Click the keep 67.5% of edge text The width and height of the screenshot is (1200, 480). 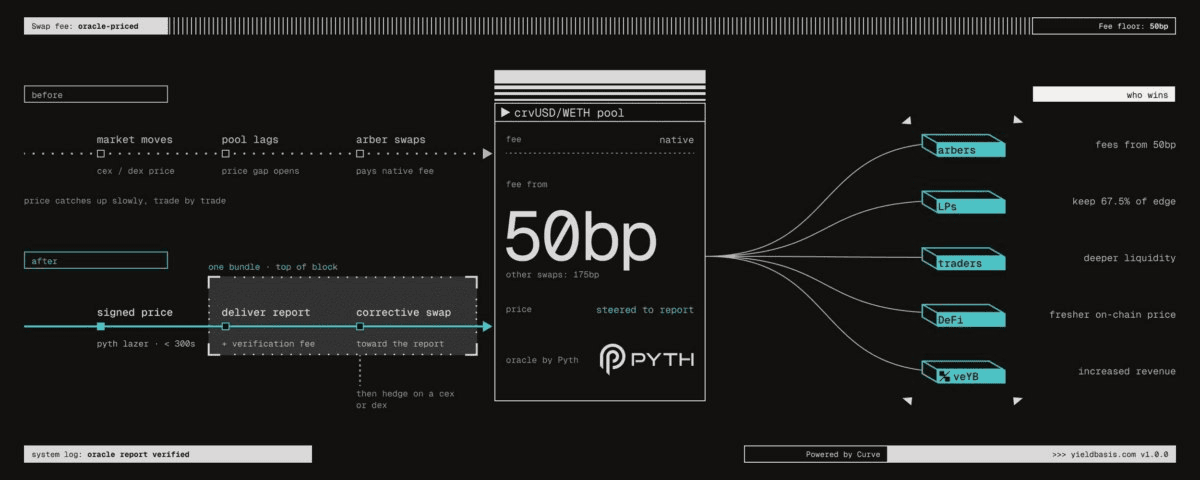[x=1124, y=201]
